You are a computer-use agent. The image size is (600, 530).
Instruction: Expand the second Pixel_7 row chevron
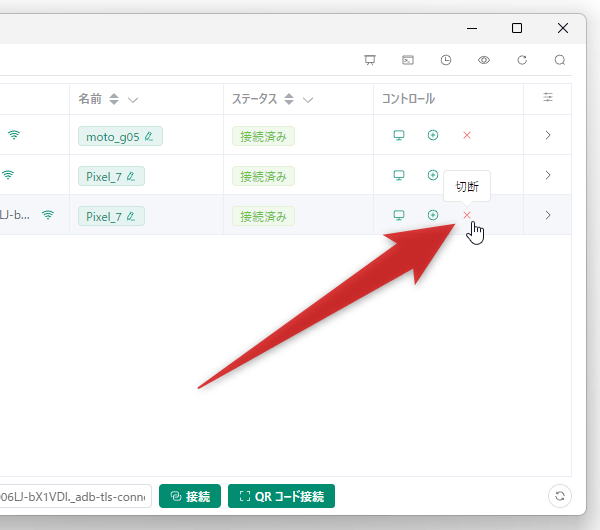pos(548,175)
